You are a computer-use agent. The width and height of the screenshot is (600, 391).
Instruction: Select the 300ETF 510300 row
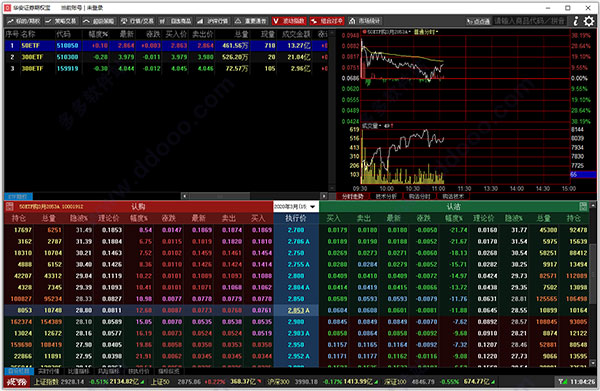(166, 57)
